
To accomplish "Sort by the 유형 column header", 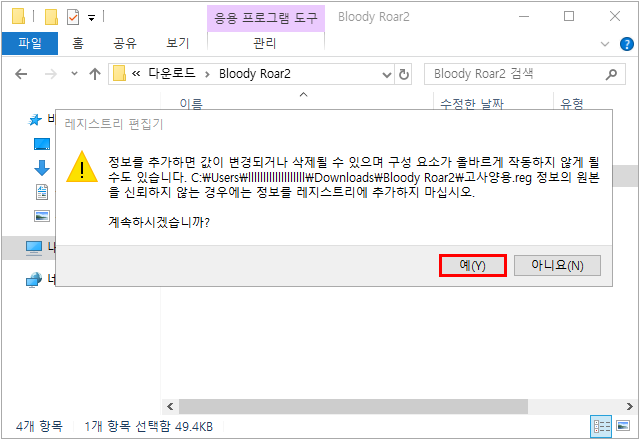I will pos(571,103).
